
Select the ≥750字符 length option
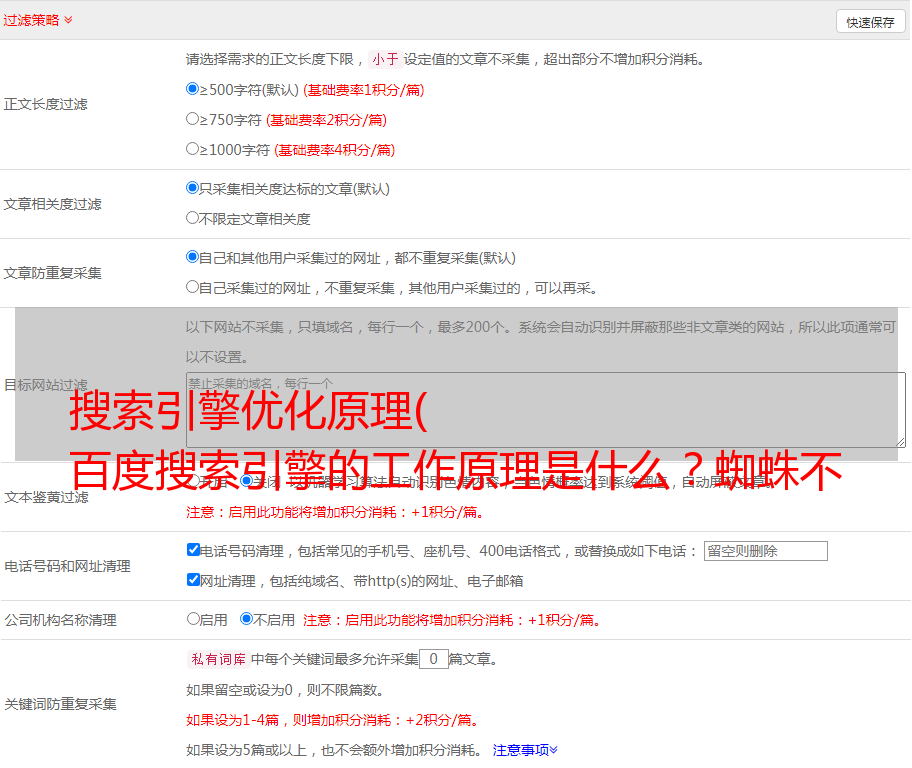point(193,119)
